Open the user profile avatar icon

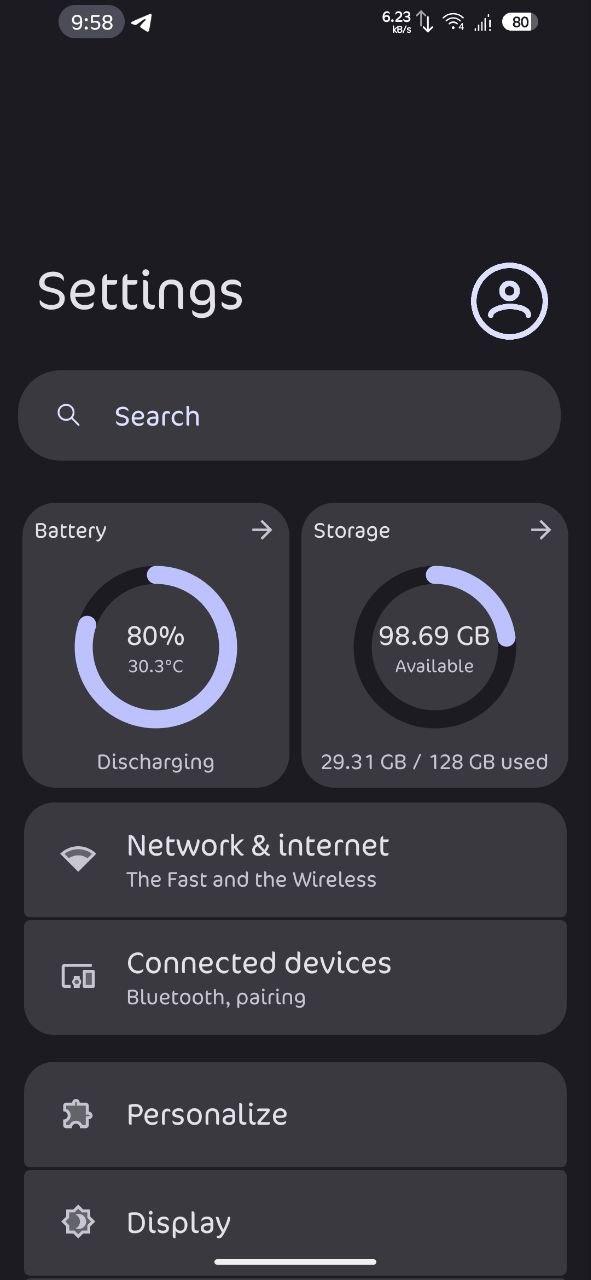[510, 301]
